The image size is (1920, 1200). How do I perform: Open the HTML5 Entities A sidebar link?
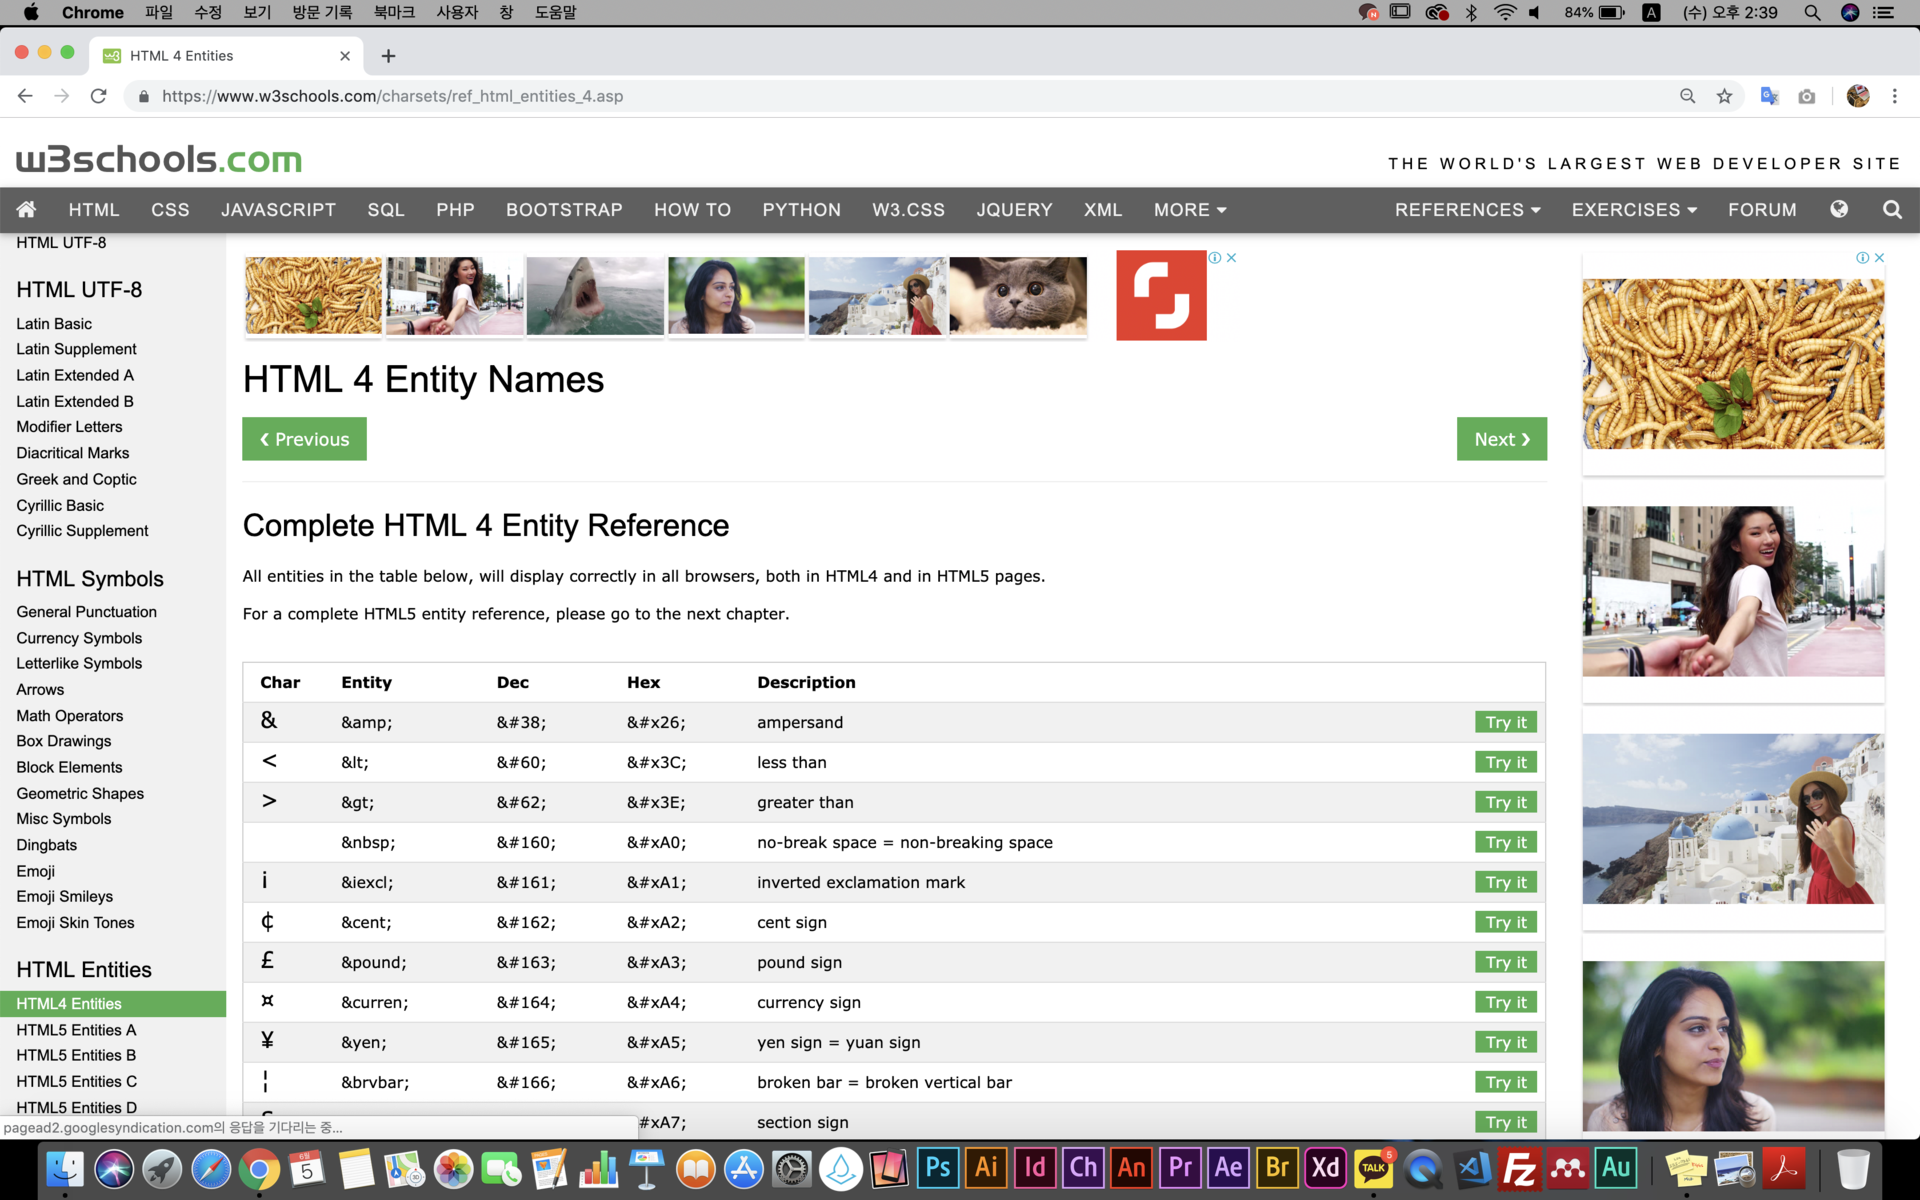[76, 1029]
